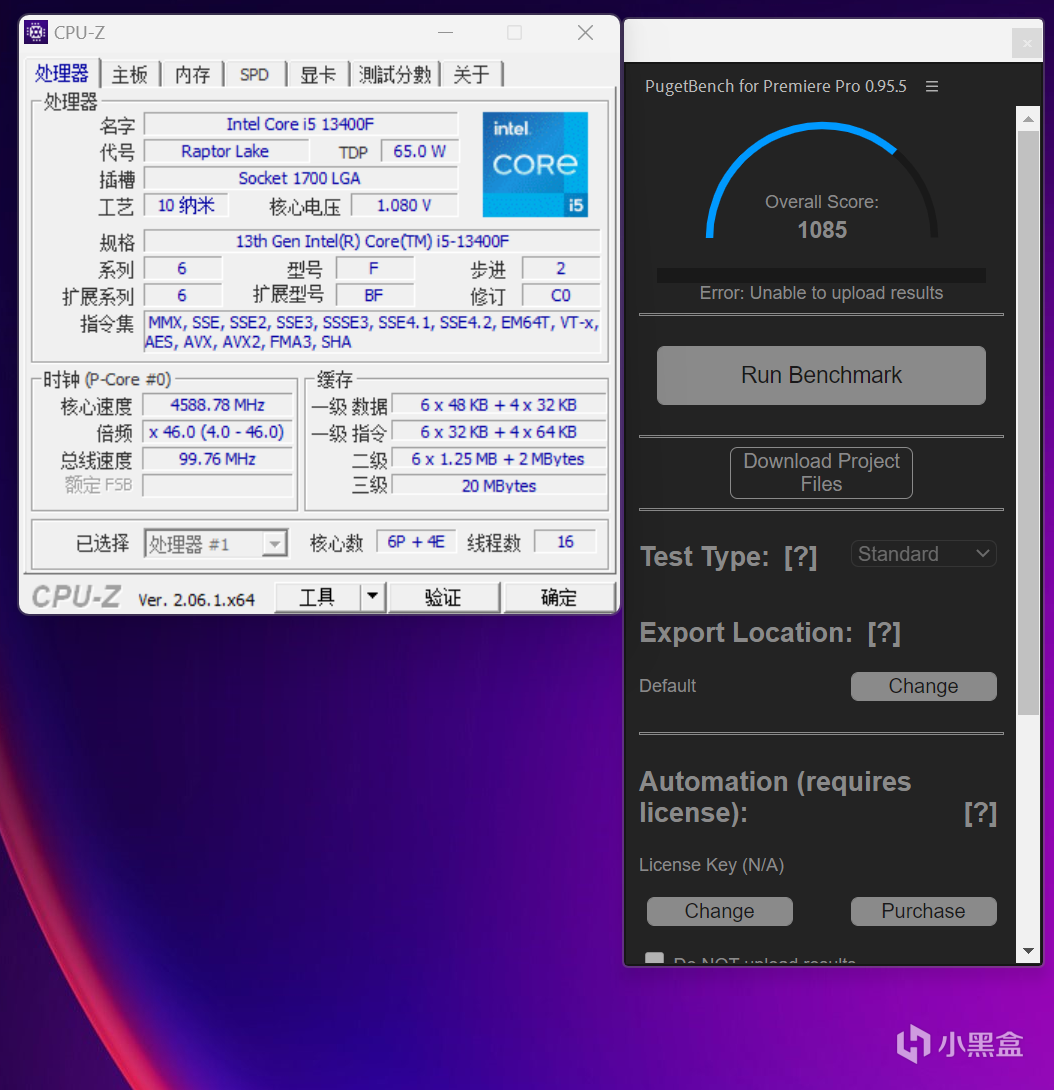This screenshot has height=1090, width=1054.
Task: Click Test Type help [?] icon
Action: pyautogui.click(x=800, y=556)
